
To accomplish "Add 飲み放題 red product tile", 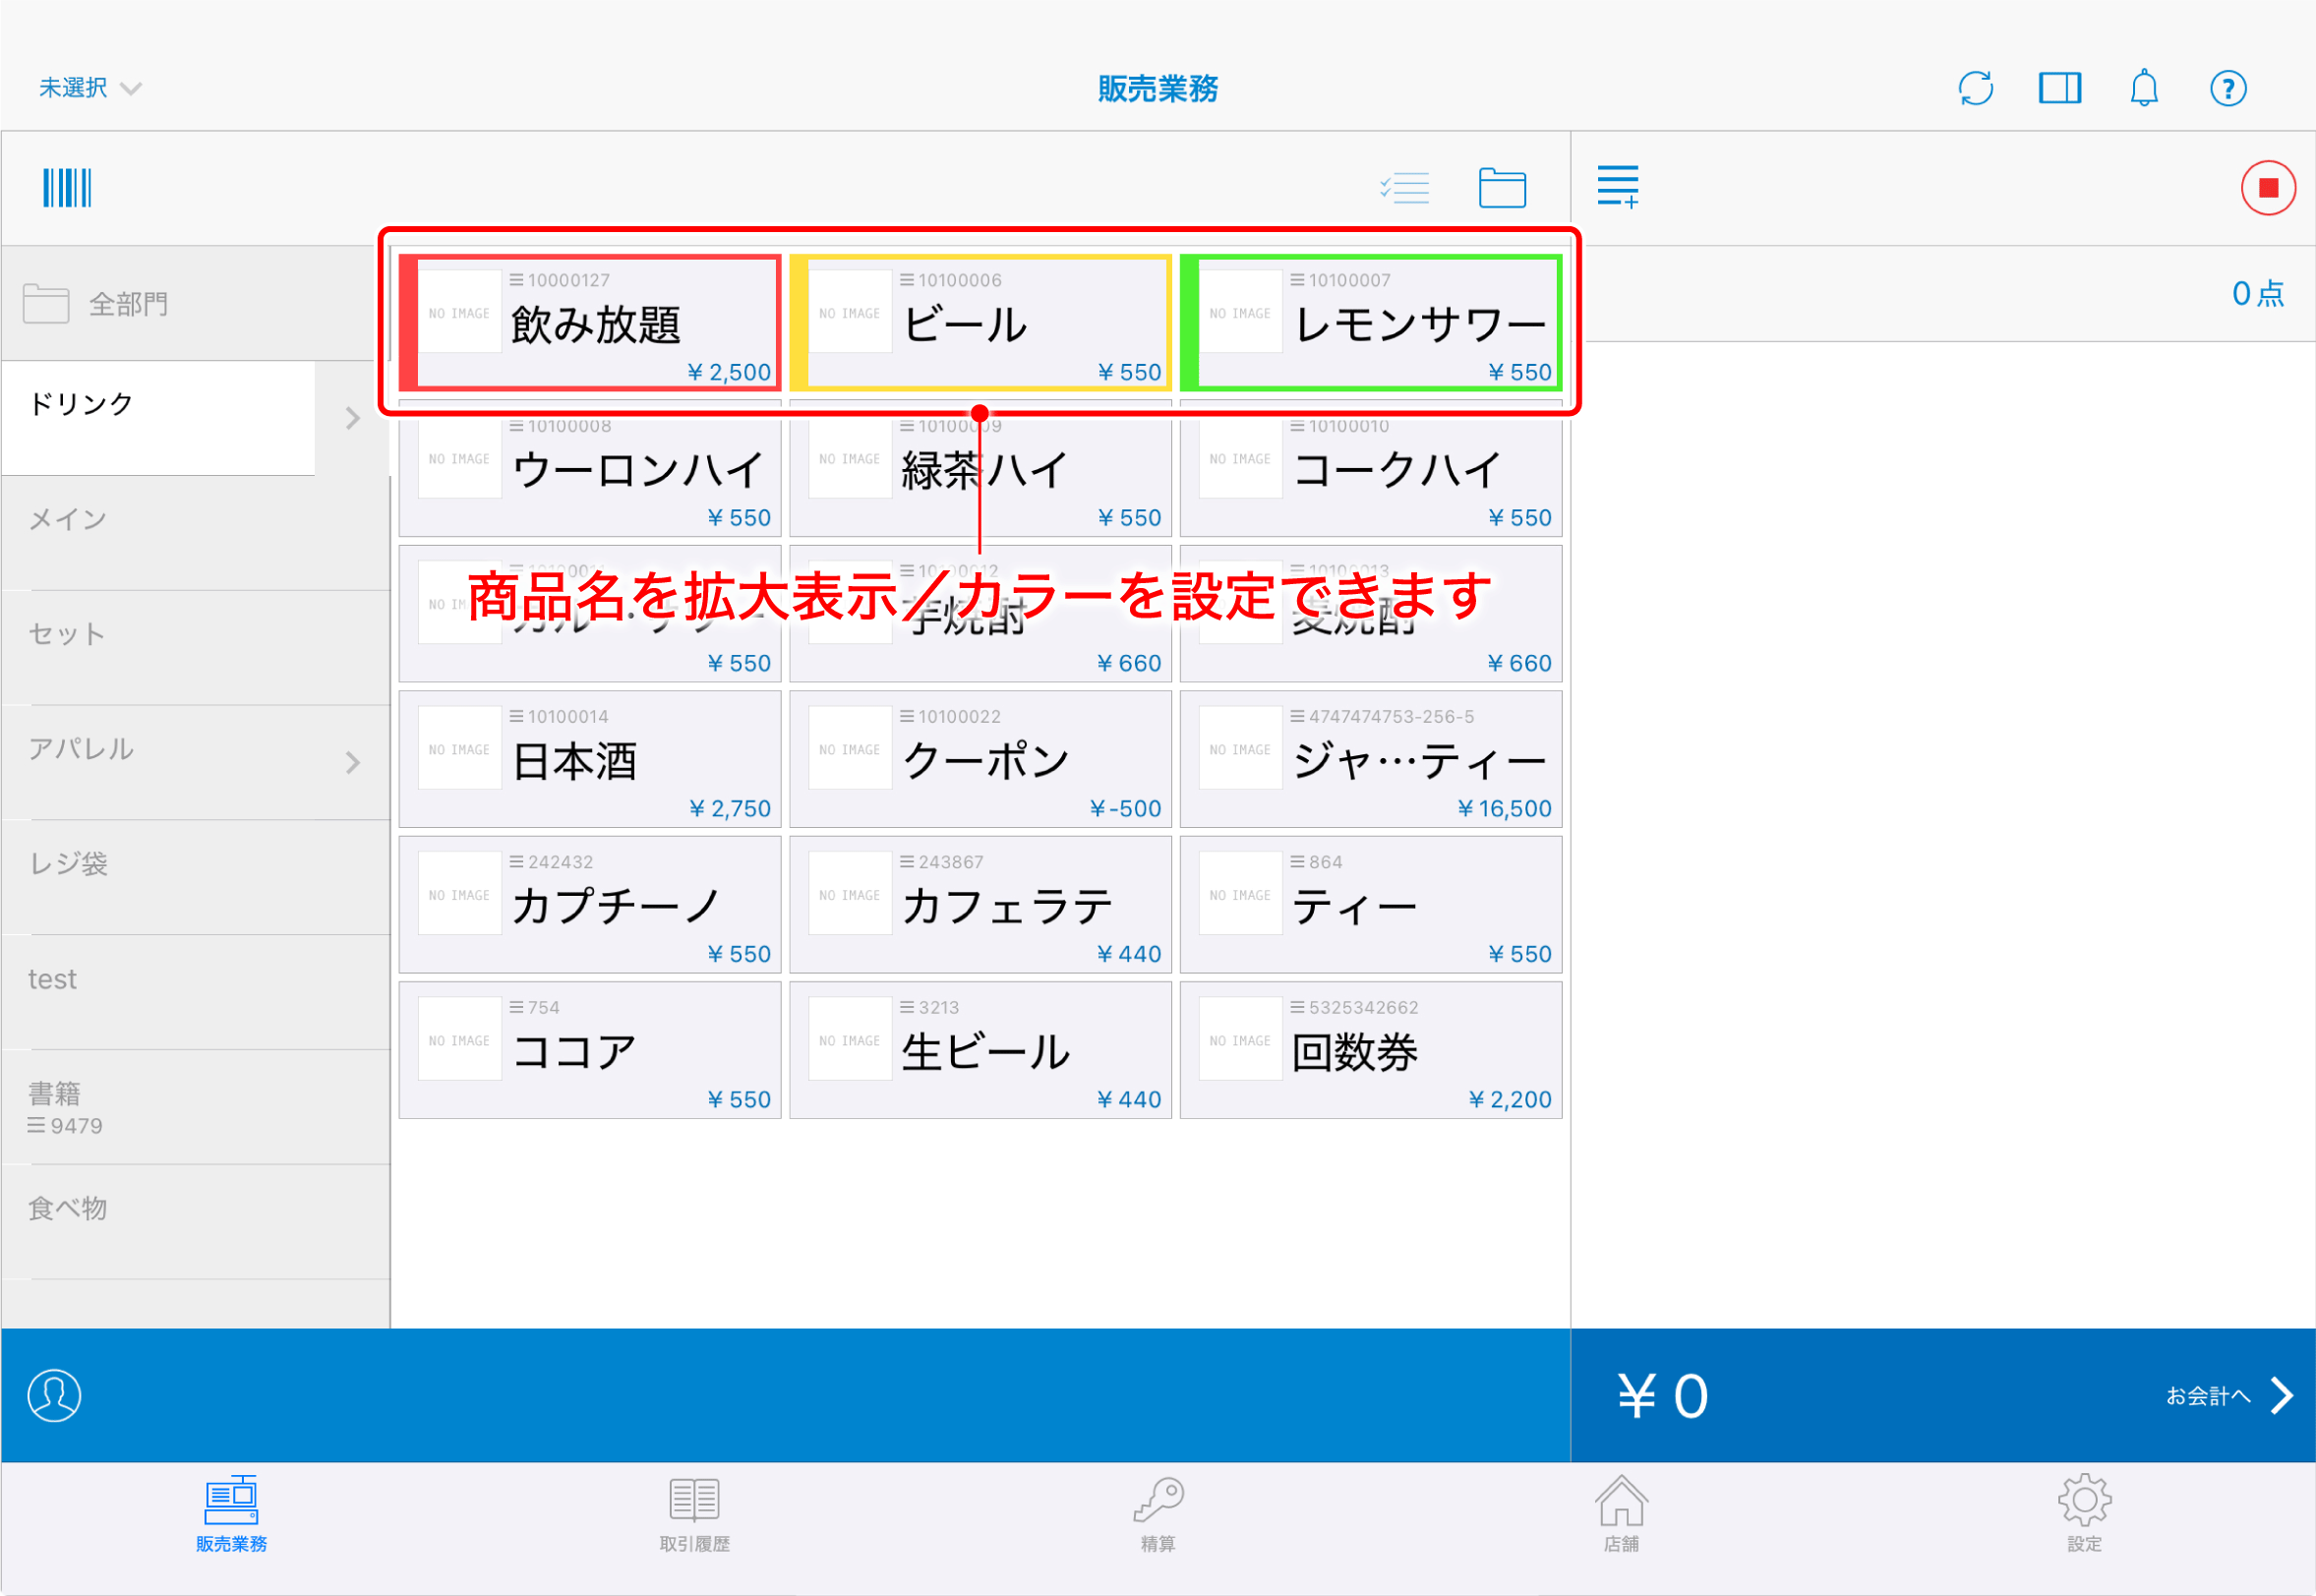I will (x=590, y=323).
